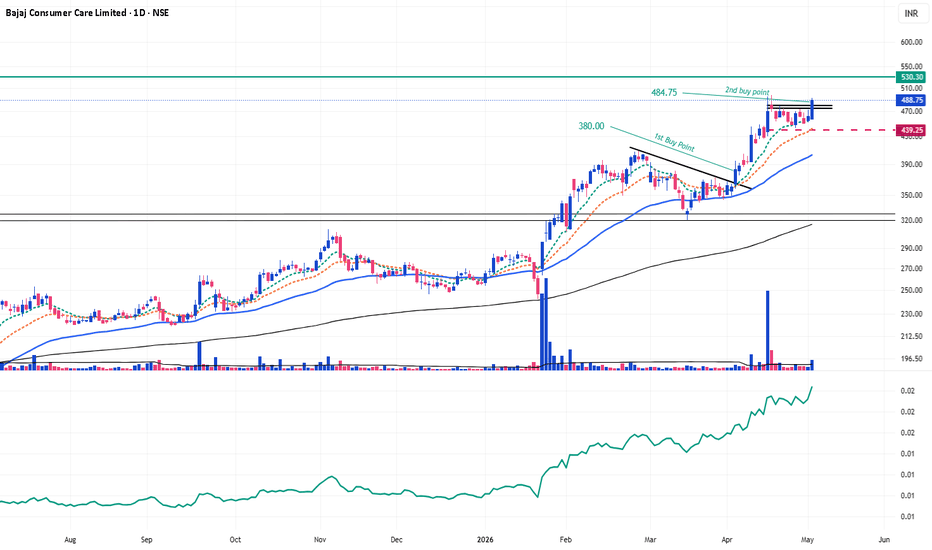Click the 2026 label on time axis

coord(485,540)
